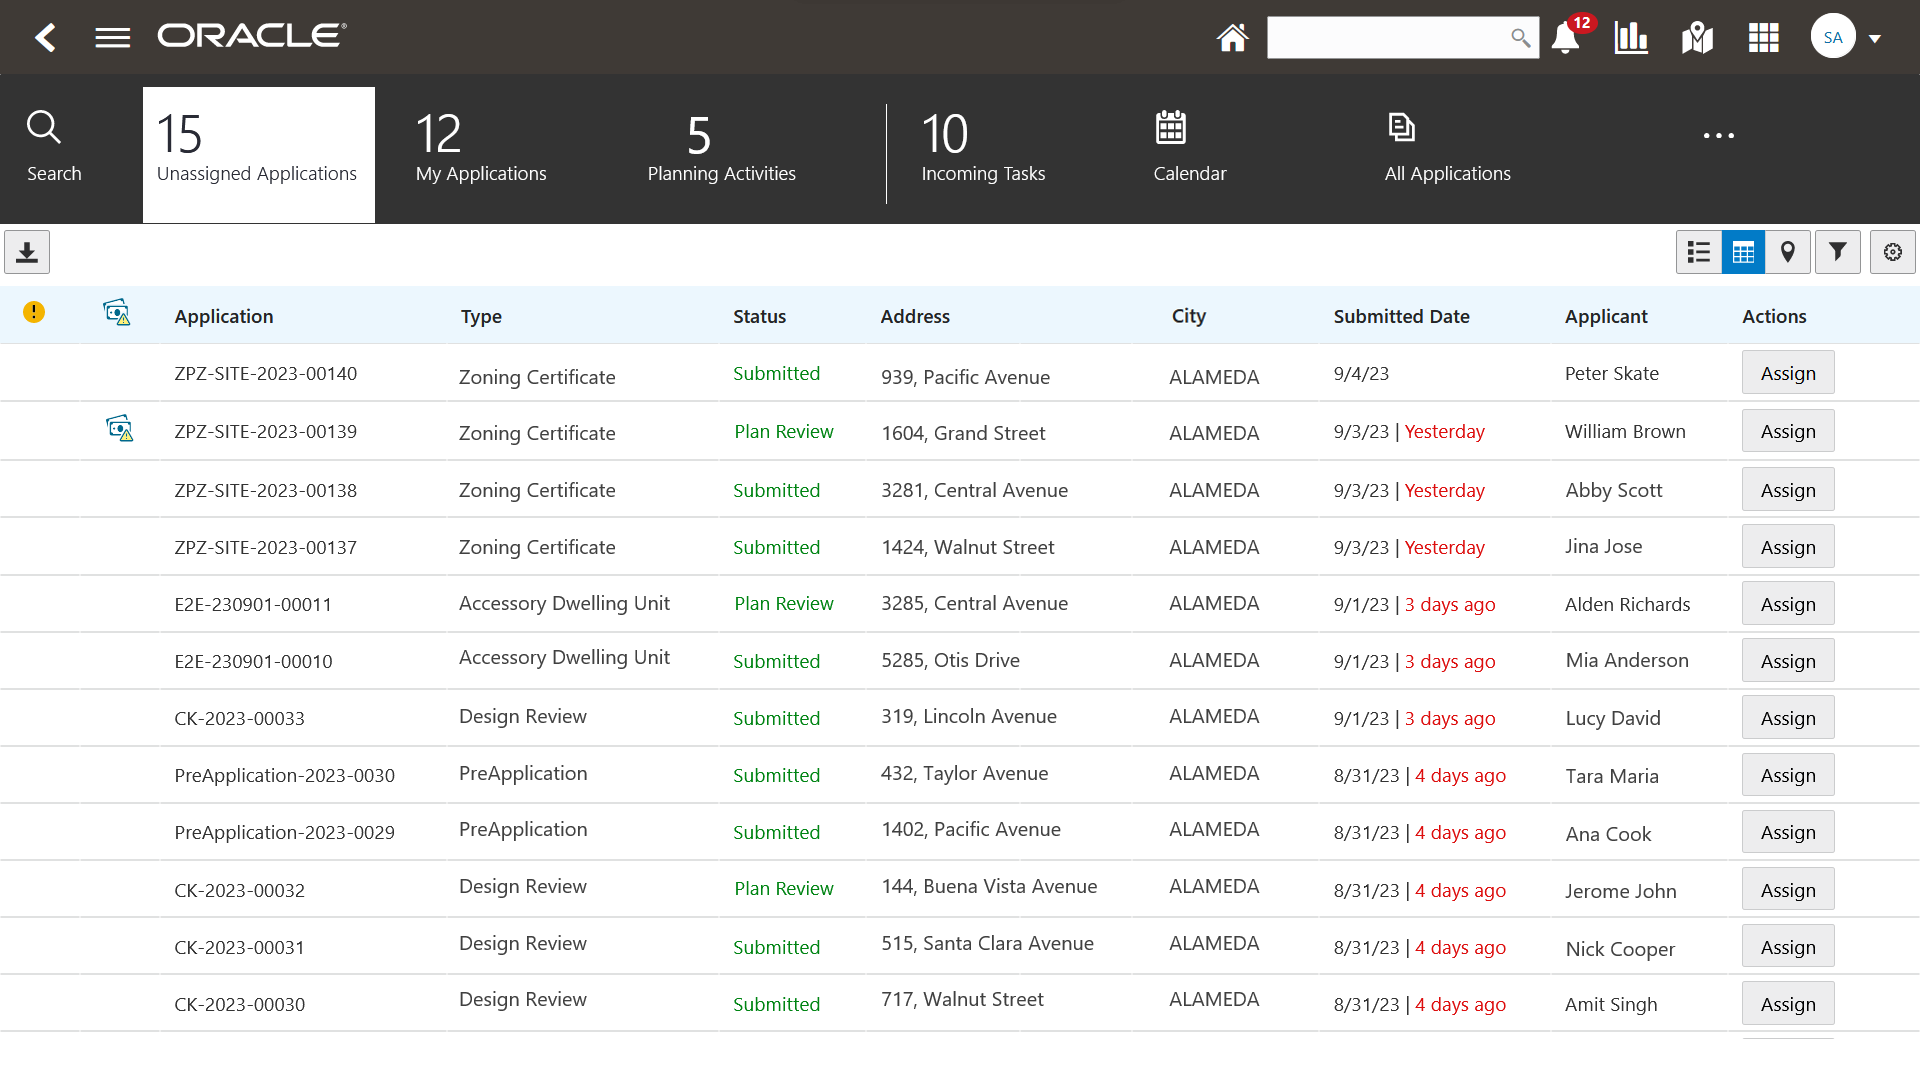The height and width of the screenshot is (1080, 1920).
Task: Go to the Home page icon
Action: (x=1232, y=38)
